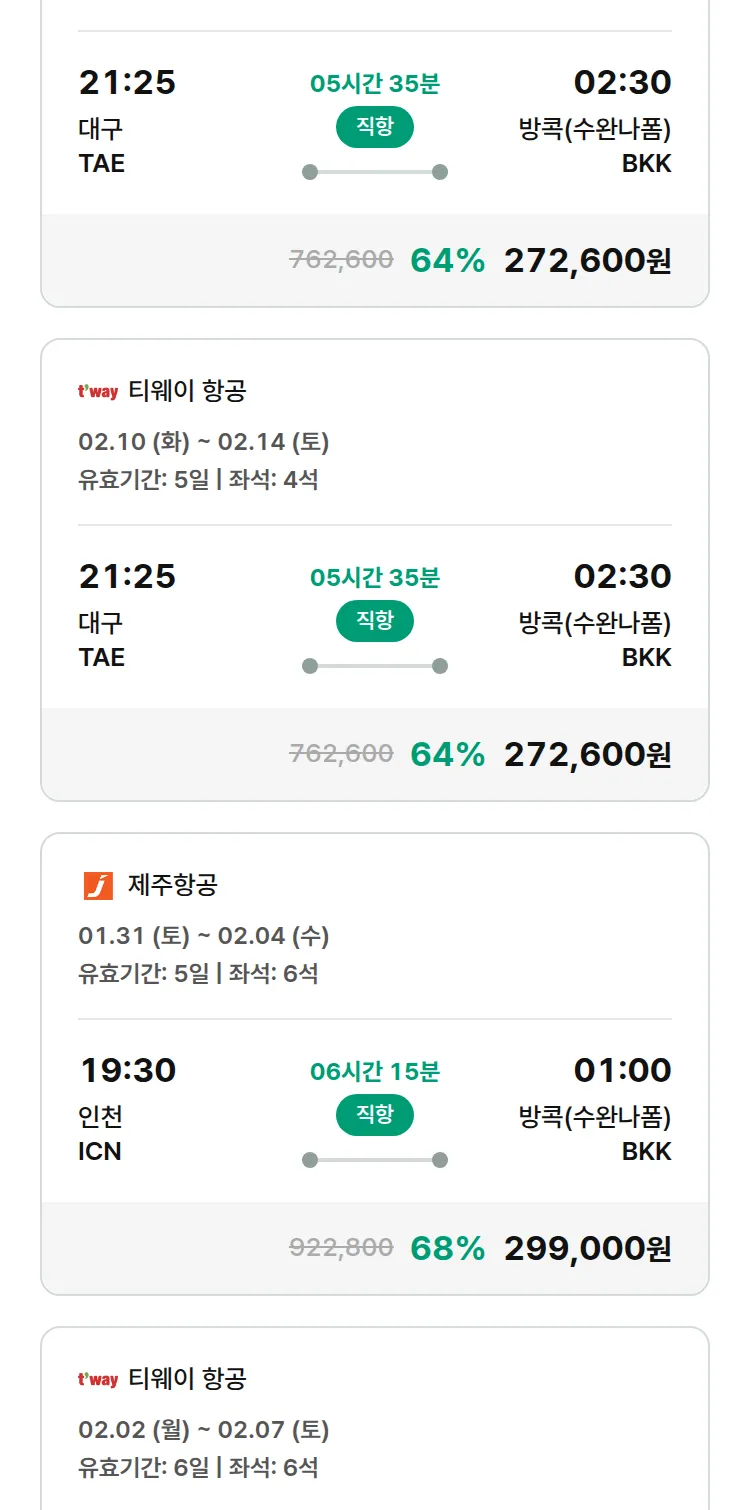Click the orange Jeju Air logo icon
The image size is (750, 1510).
point(98,886)
